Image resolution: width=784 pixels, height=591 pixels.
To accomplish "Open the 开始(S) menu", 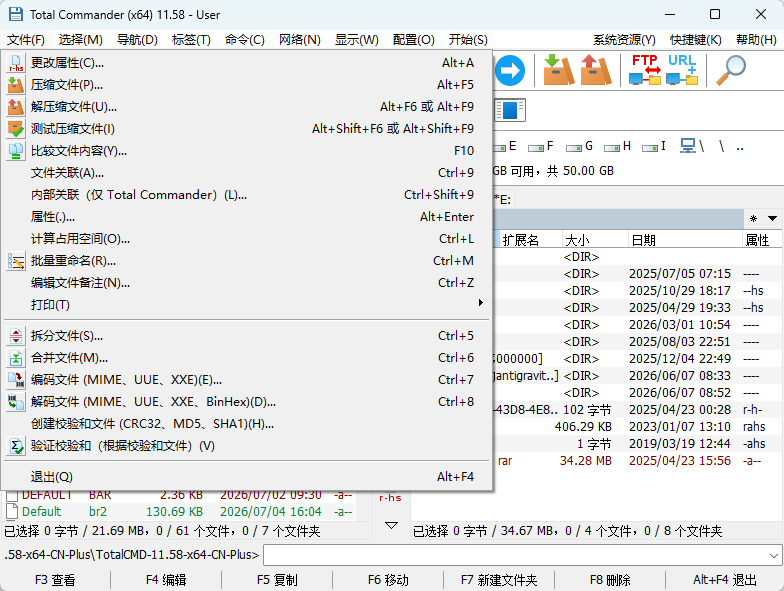I will 468,40.
